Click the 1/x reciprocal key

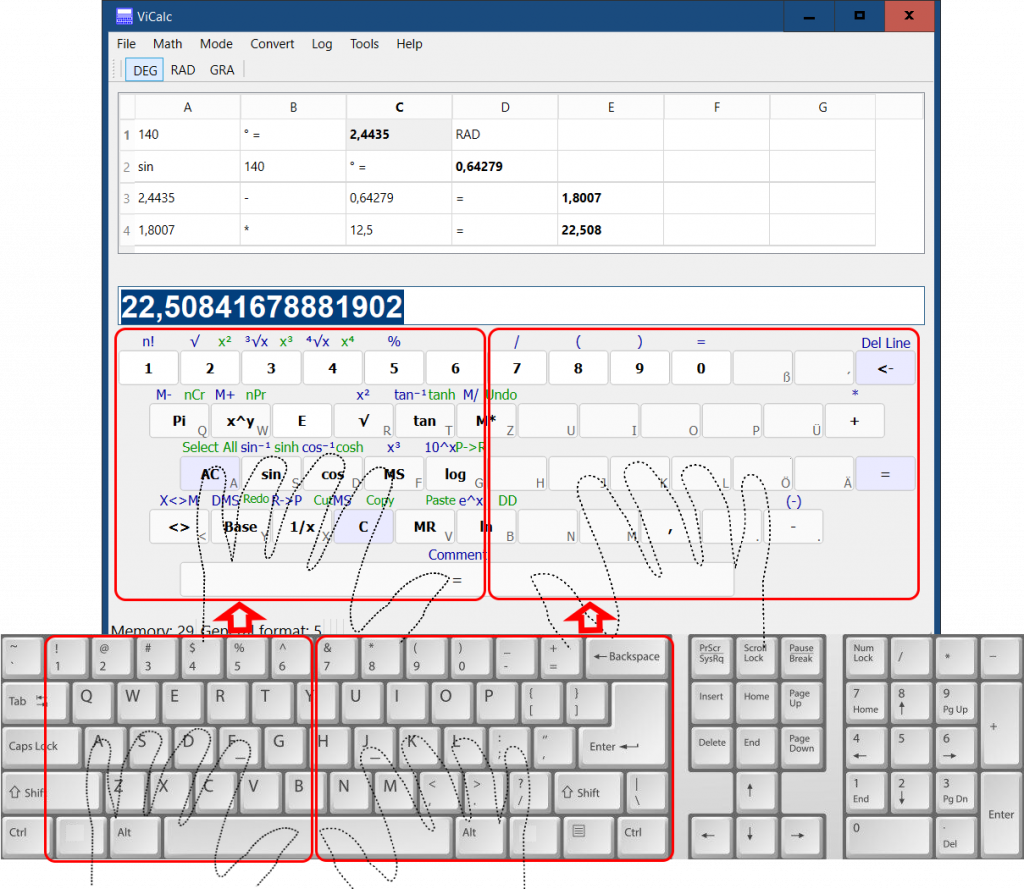[x=302, y=527]
